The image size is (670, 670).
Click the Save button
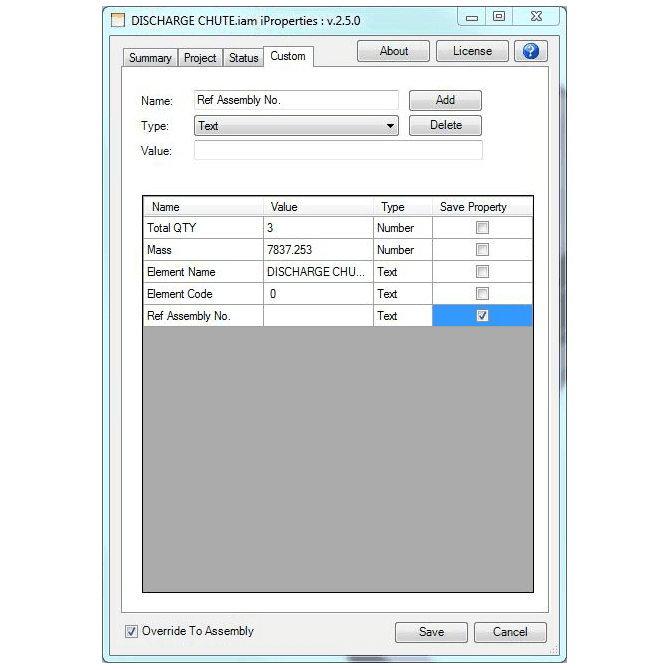click(431, 632)
